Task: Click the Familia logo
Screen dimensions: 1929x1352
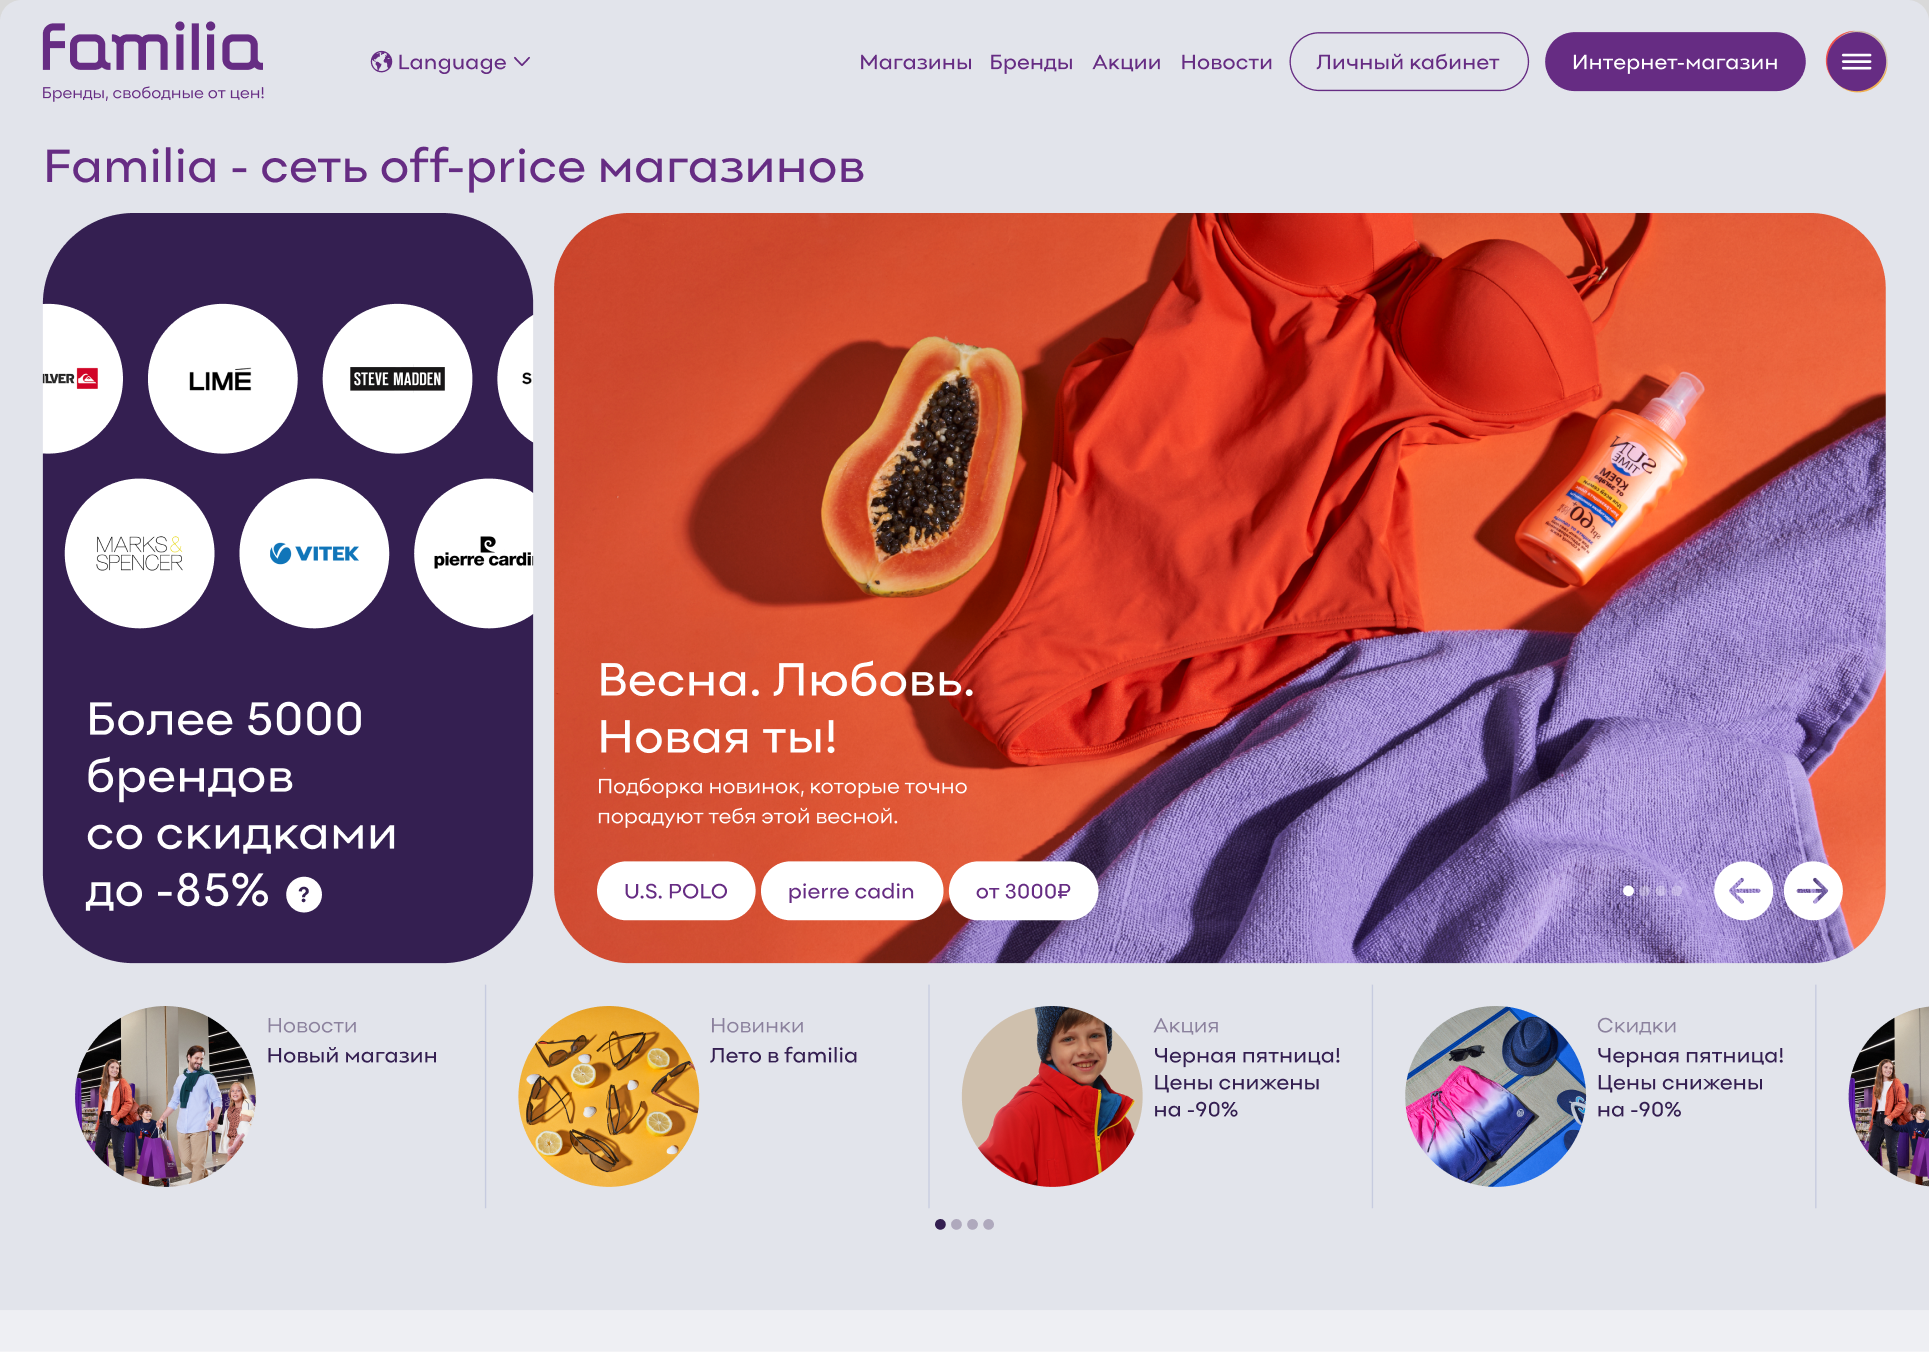Action: [153, 48]
